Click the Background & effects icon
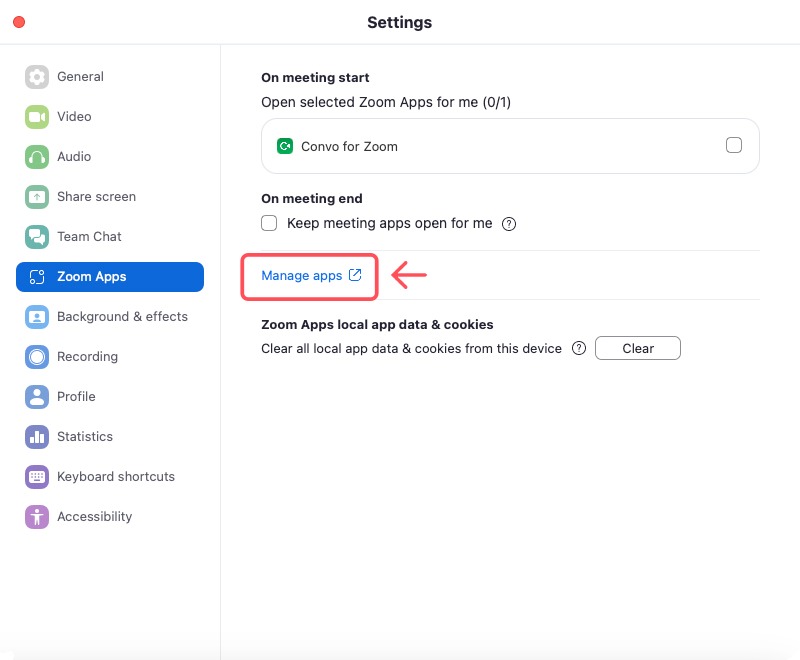The width and height of the screenshot is (800, 660). click(x=37, y=317)
